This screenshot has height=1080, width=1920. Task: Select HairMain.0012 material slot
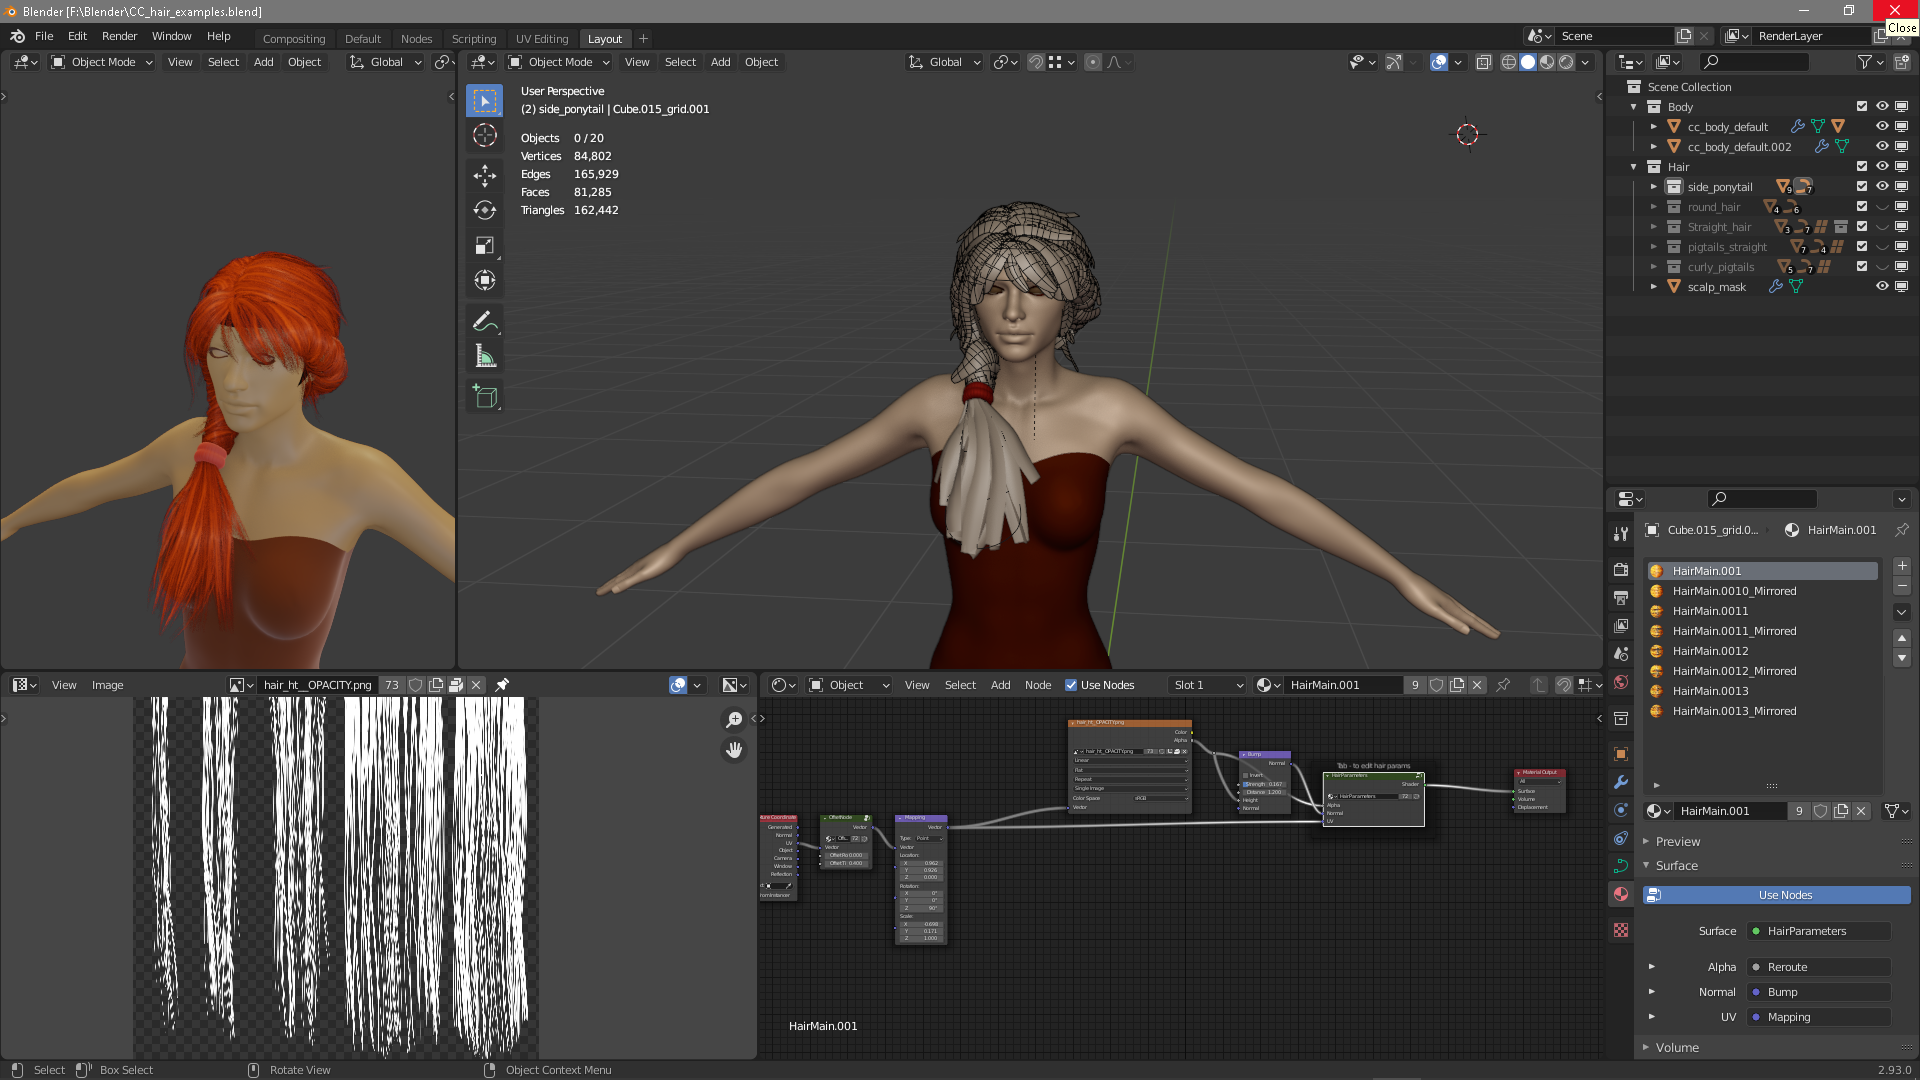coord(1763,651)
